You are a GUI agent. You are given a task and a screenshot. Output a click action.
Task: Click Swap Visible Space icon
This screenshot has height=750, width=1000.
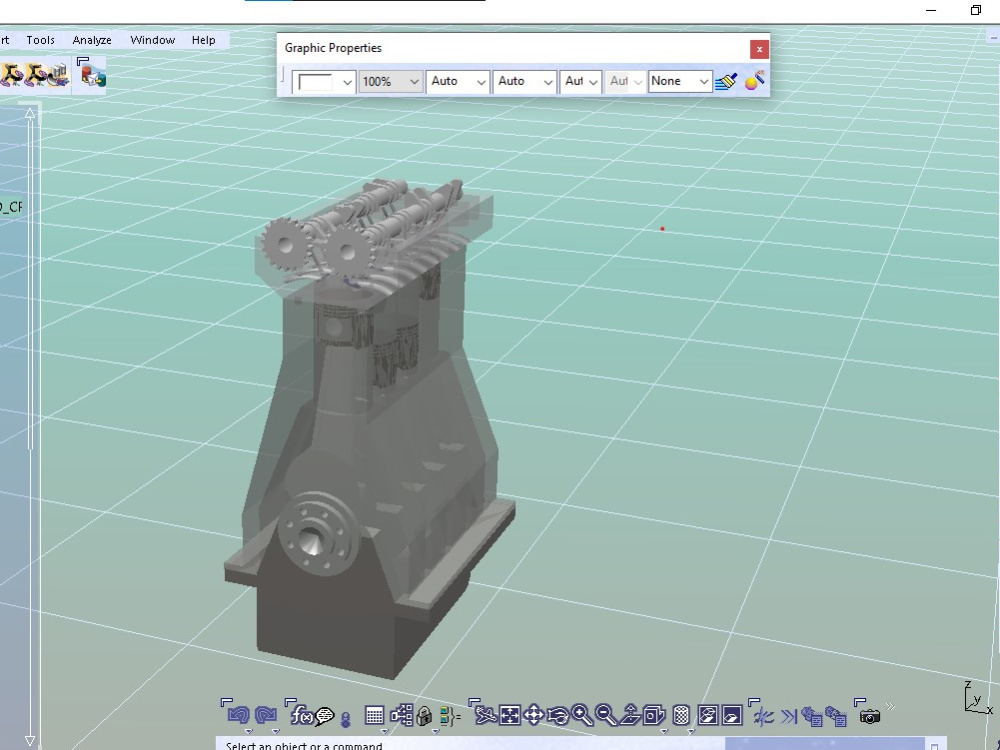click(x=732, y=716)
